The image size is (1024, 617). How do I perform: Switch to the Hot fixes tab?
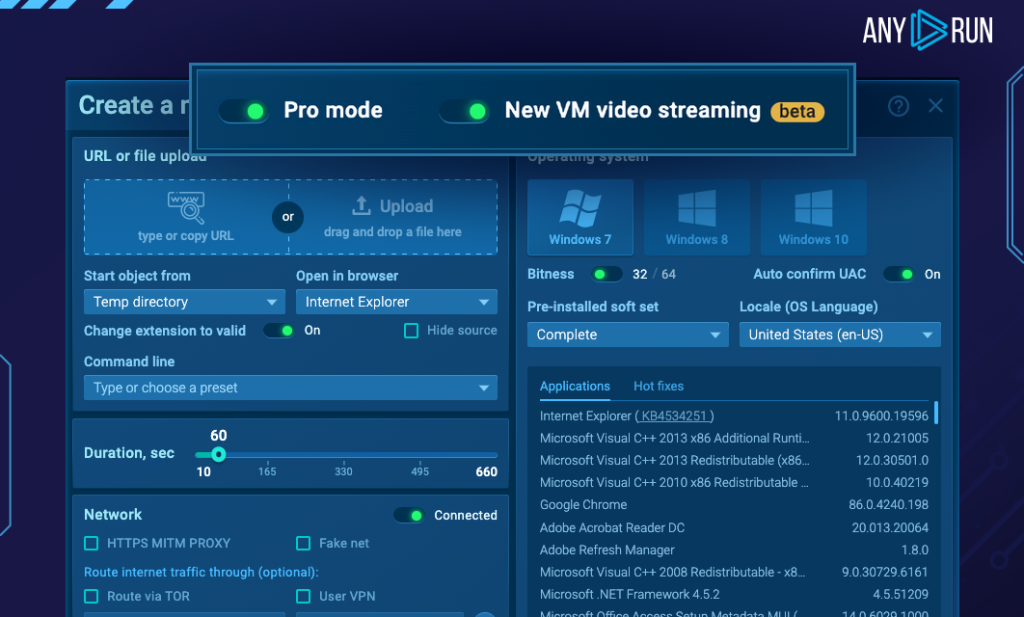tap(658, 386)
